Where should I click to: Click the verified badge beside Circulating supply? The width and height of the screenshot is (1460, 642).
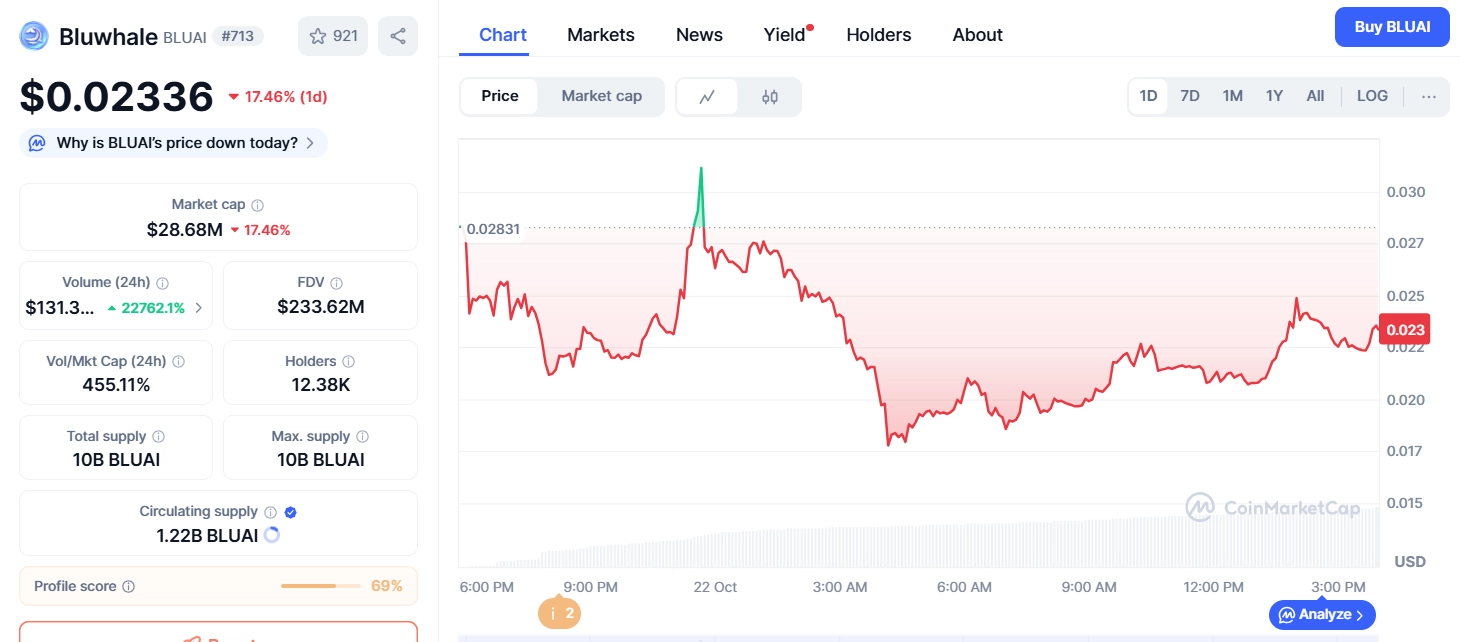[290, 510]
